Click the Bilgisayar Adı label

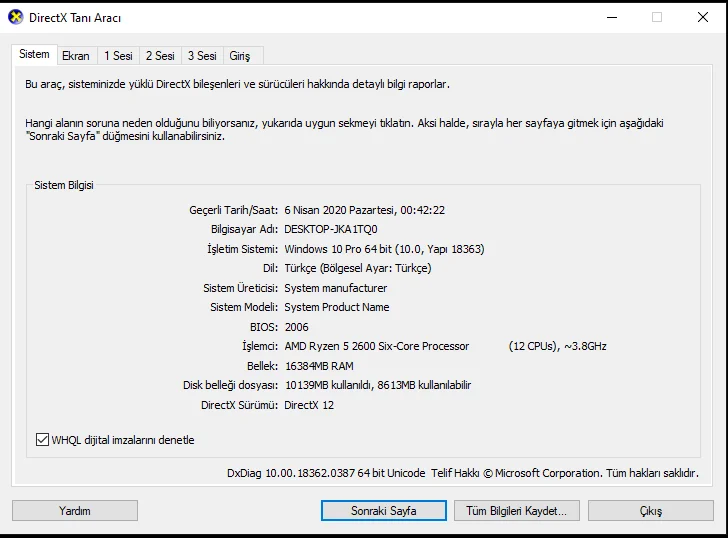pos(244,229)
